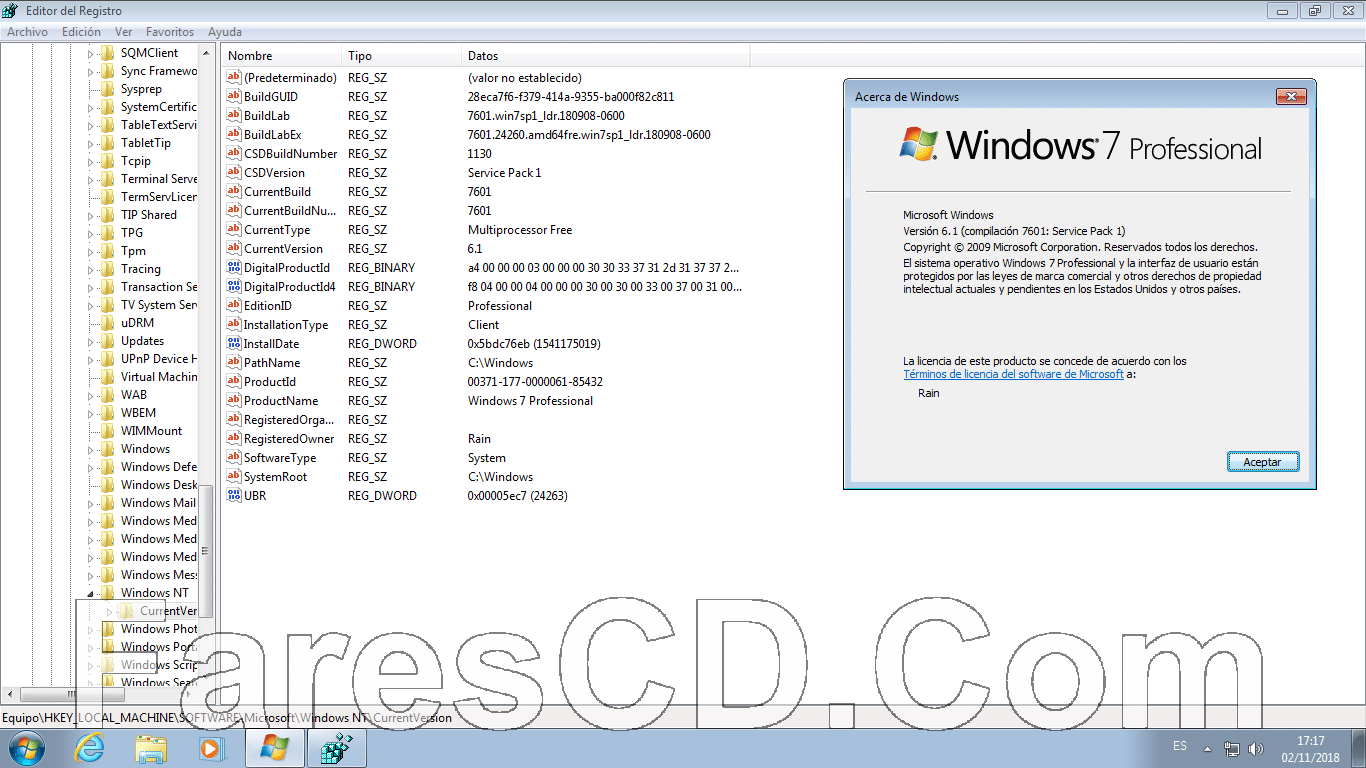Click the ProductName string value icon
1366x768 pixels.
point(234,401)
